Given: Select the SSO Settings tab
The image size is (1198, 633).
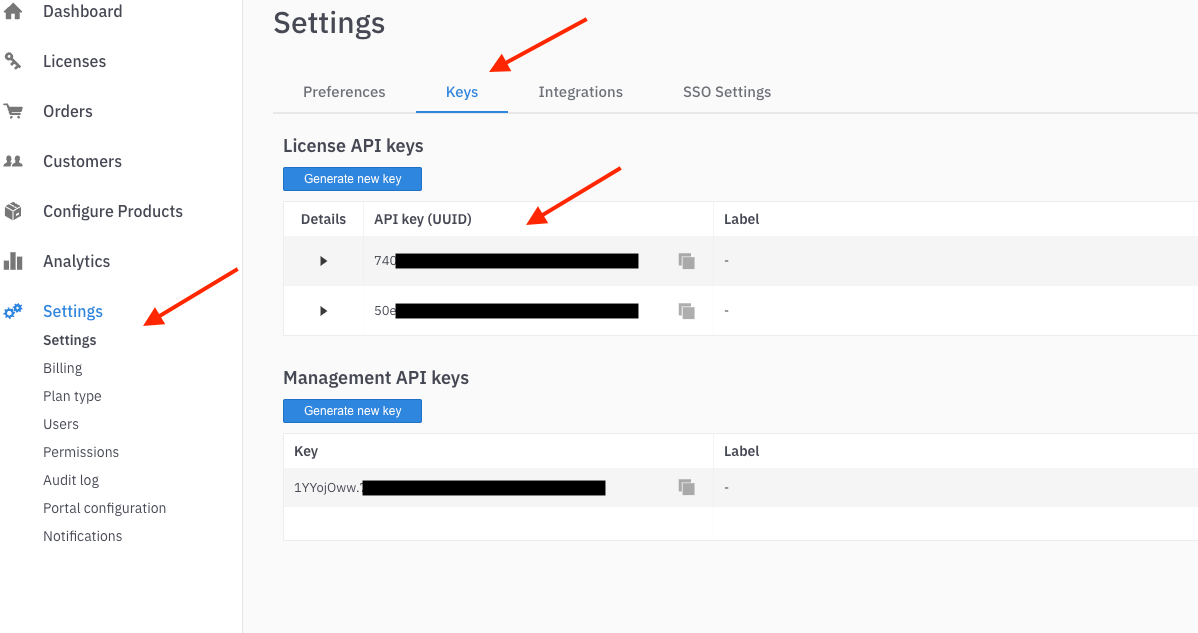Looking at the screenshot, I should (727, 92).
